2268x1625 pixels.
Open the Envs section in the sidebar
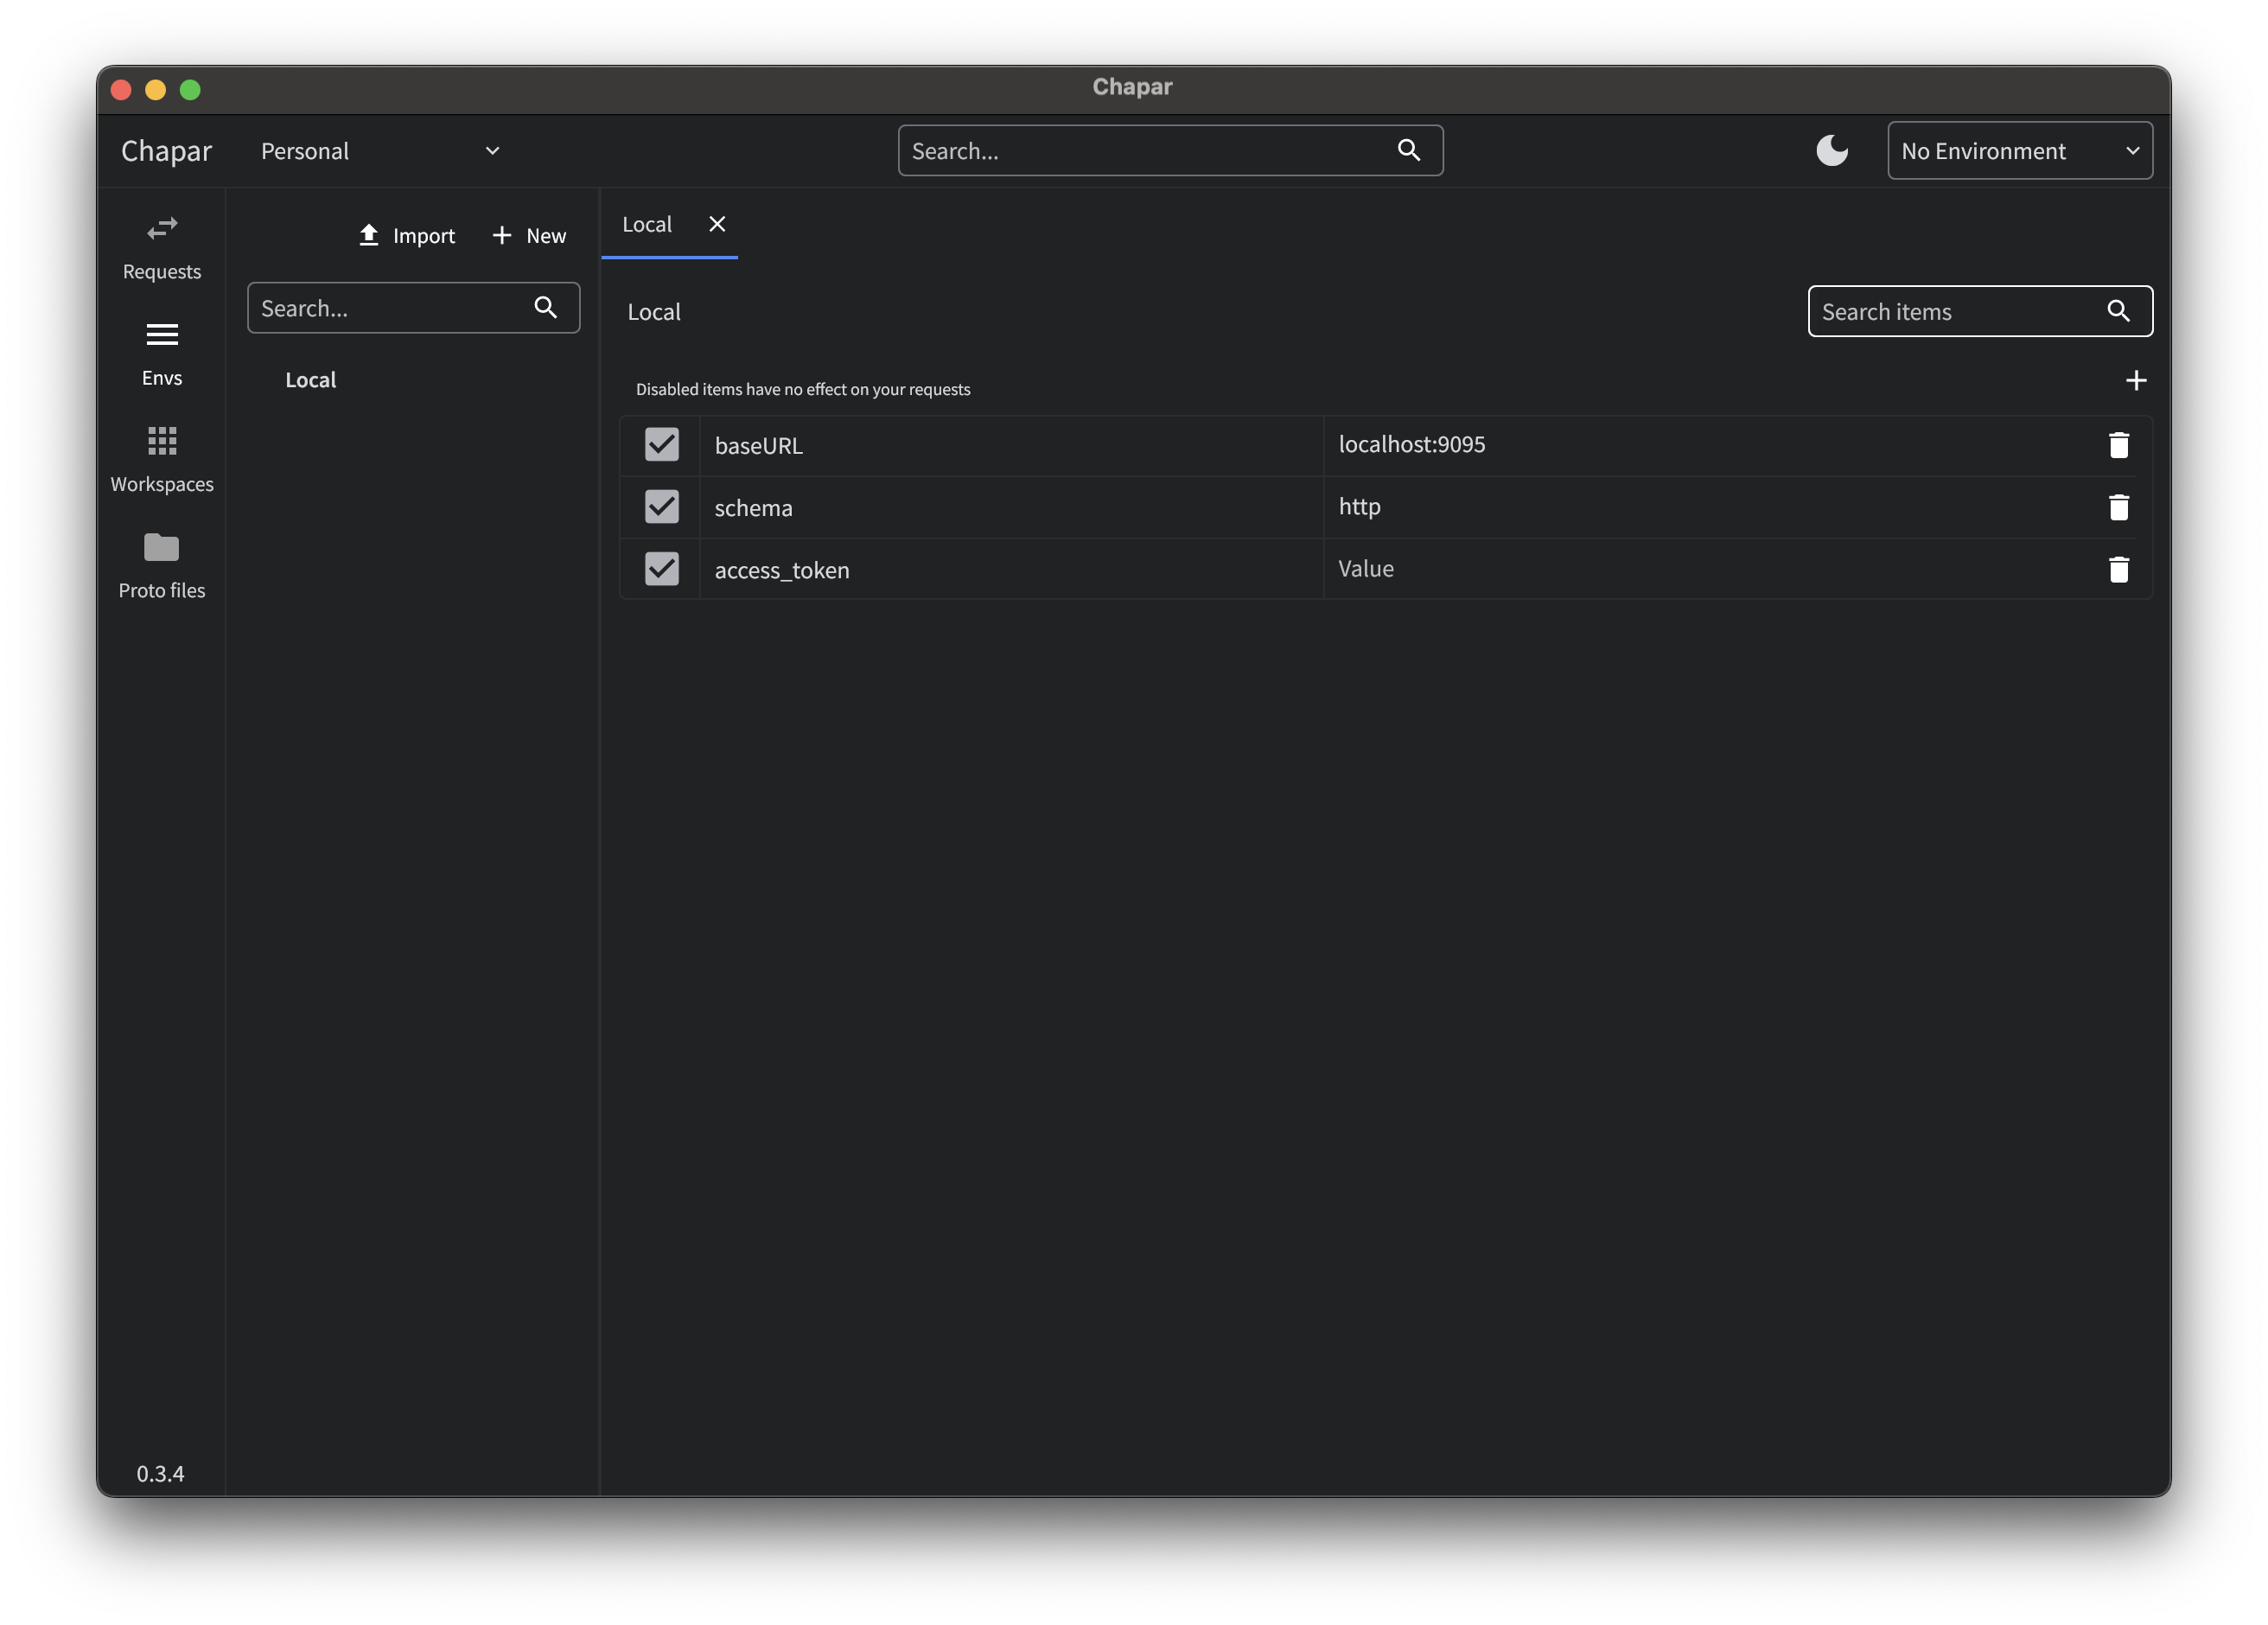(161, 355)
